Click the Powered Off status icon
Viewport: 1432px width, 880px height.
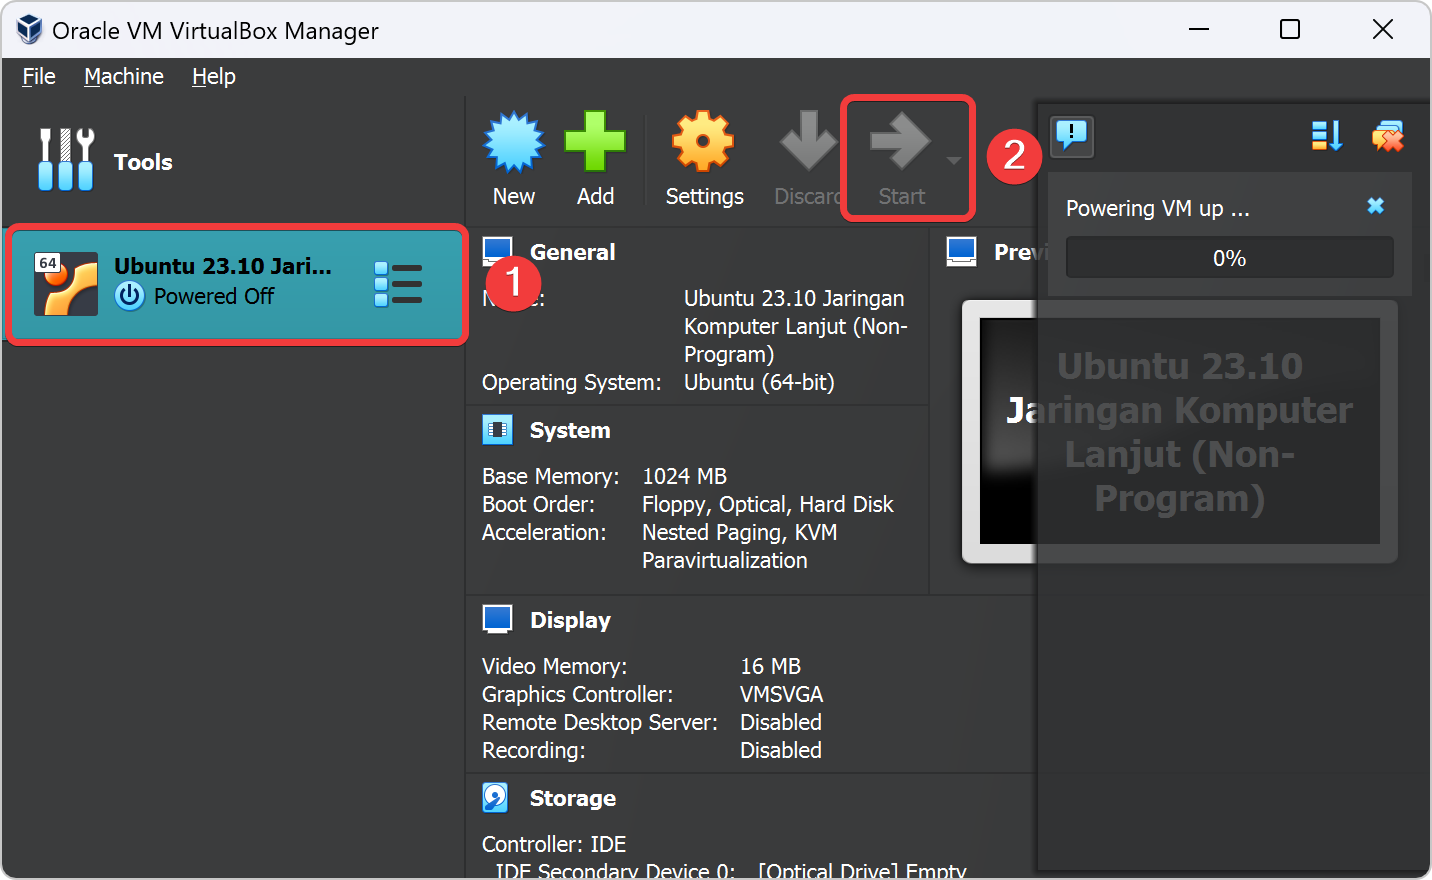pos(130,296)
